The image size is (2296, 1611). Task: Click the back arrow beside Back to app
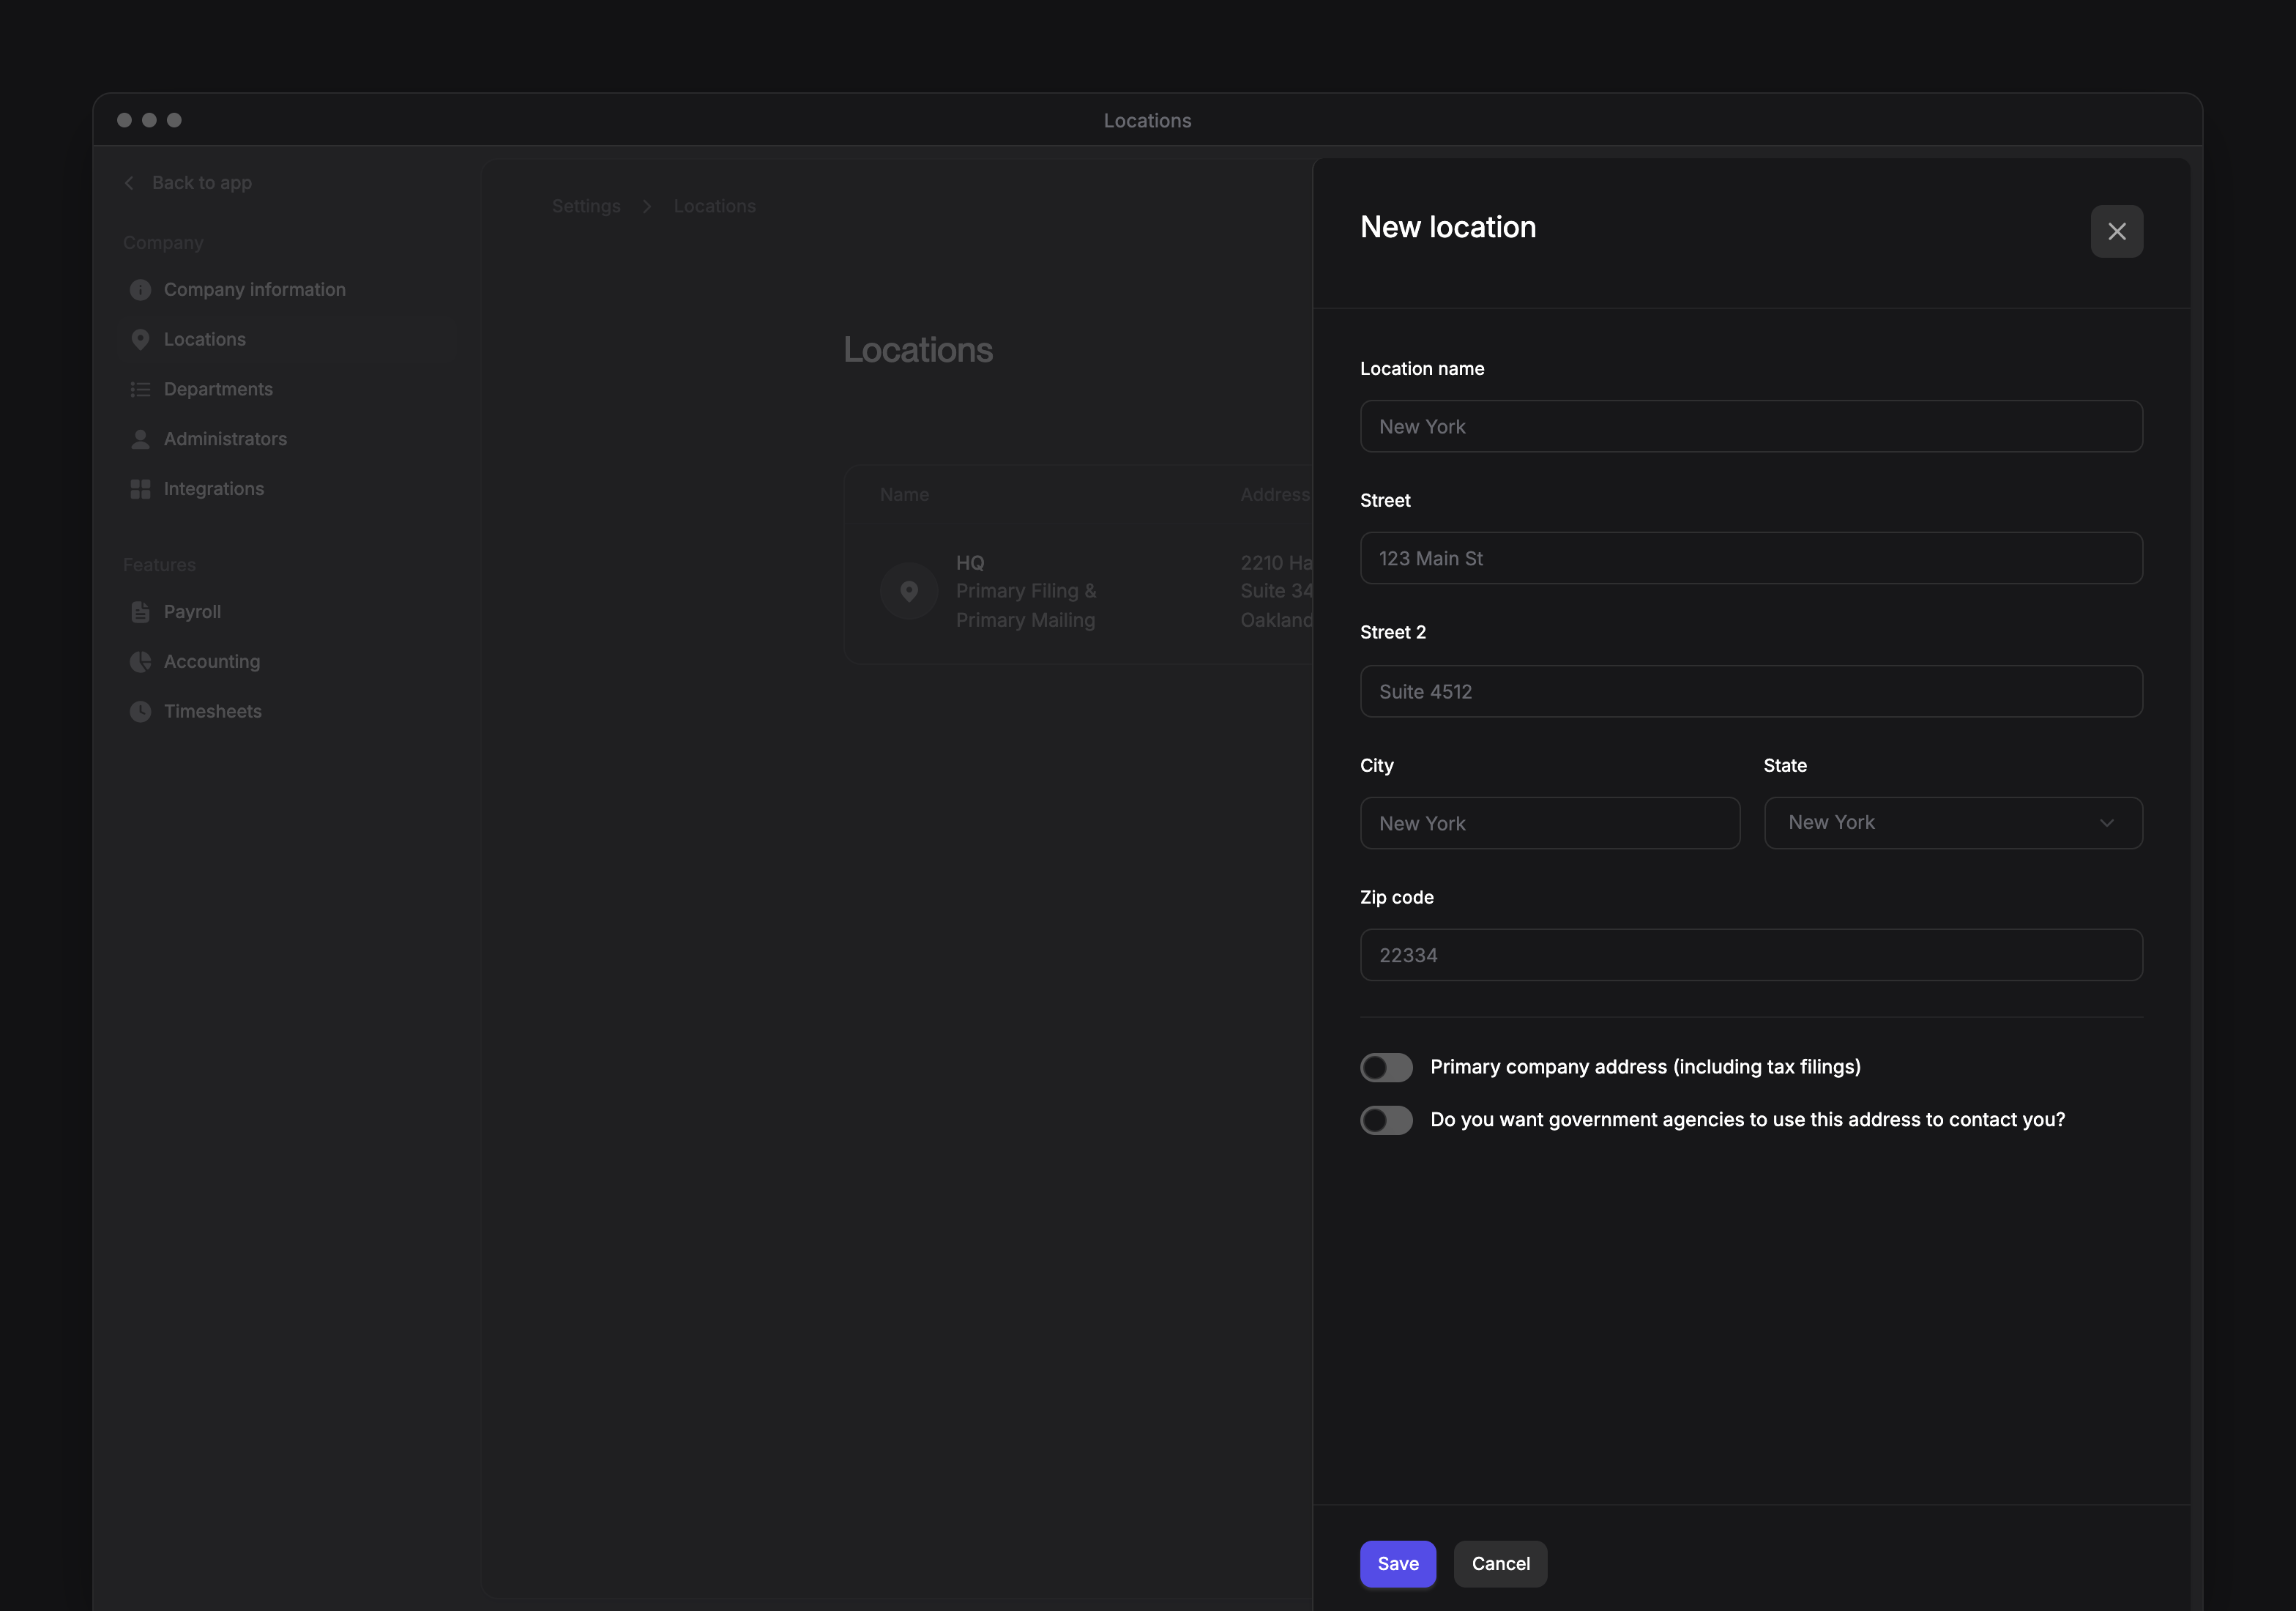(129, 183)
